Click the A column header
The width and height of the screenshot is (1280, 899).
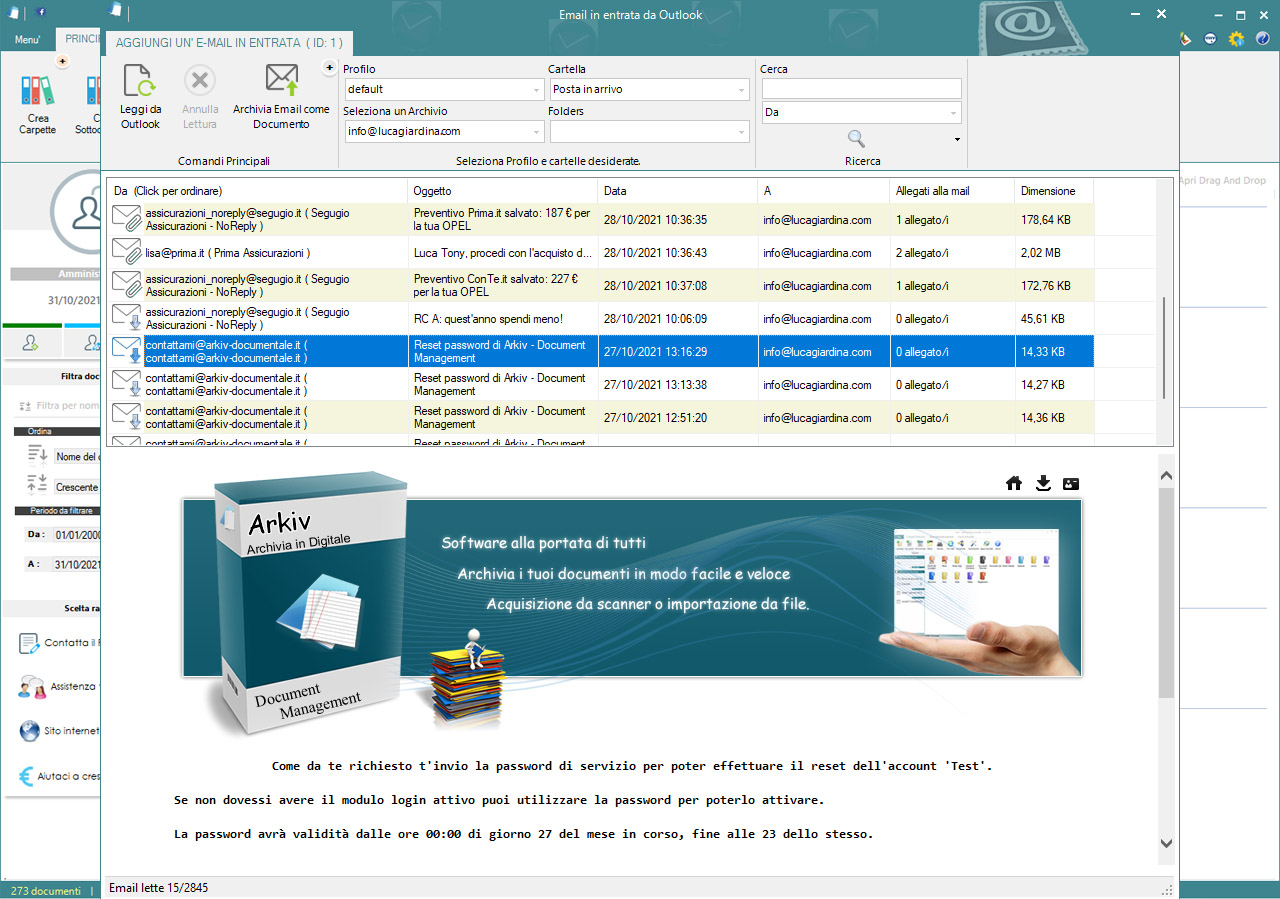[824, 191]
